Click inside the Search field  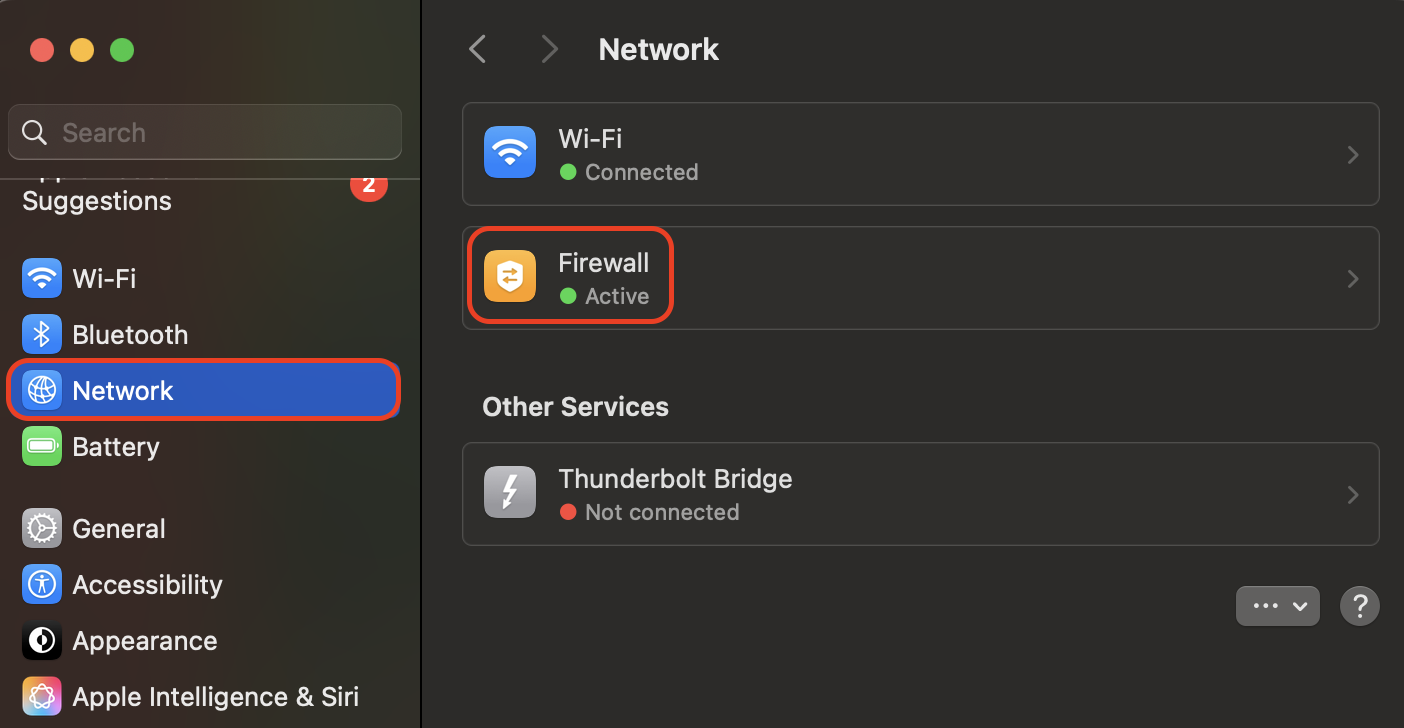click(x=205, y=131)
